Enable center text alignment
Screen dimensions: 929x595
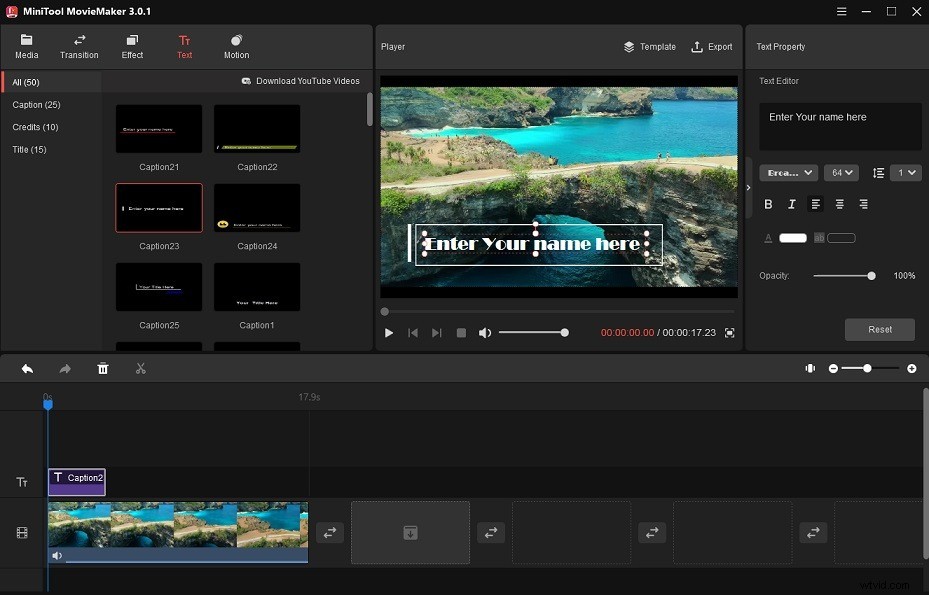click(838, 204)
